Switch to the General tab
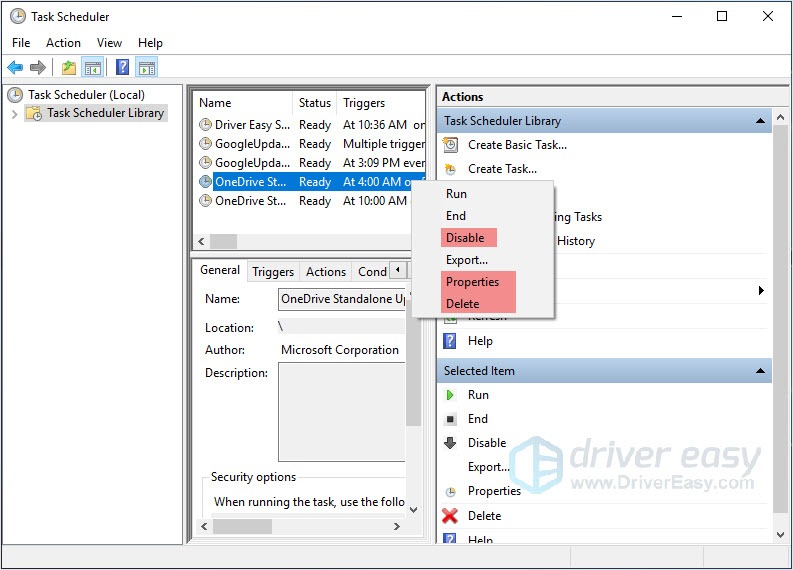Image resolution: width=793 pixels, height=570 pixels. click(x=220, y=270)
